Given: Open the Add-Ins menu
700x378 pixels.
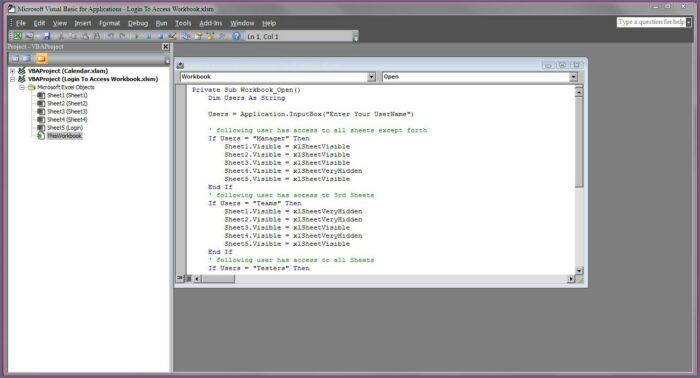Looking at the screenshot, I should pyautogui.click(x=210, y=23).
